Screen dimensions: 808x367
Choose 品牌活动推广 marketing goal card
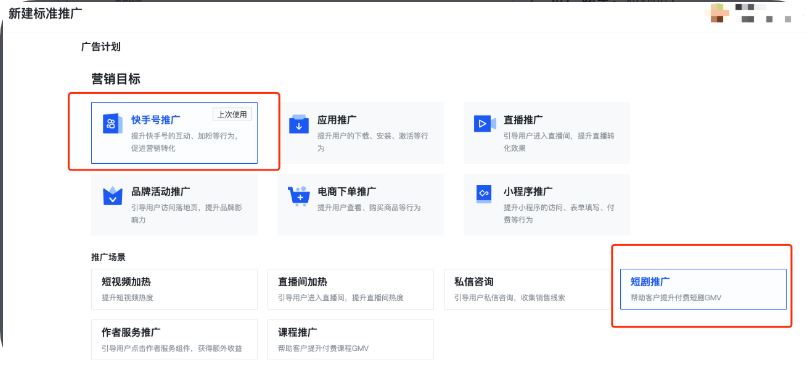tap(174, 205)
